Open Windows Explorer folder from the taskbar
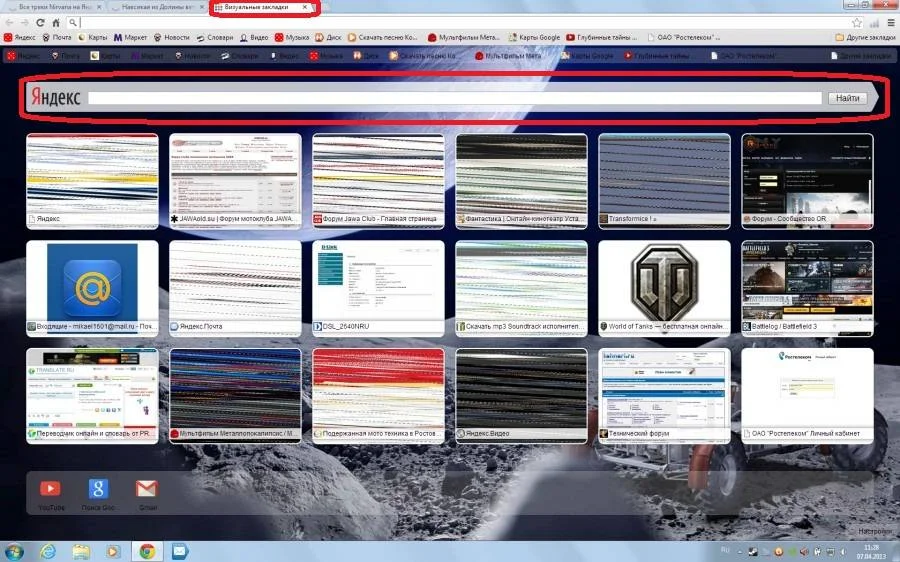Image resolution: width=900 pixels, height=562 pixels. click(81, 552)
